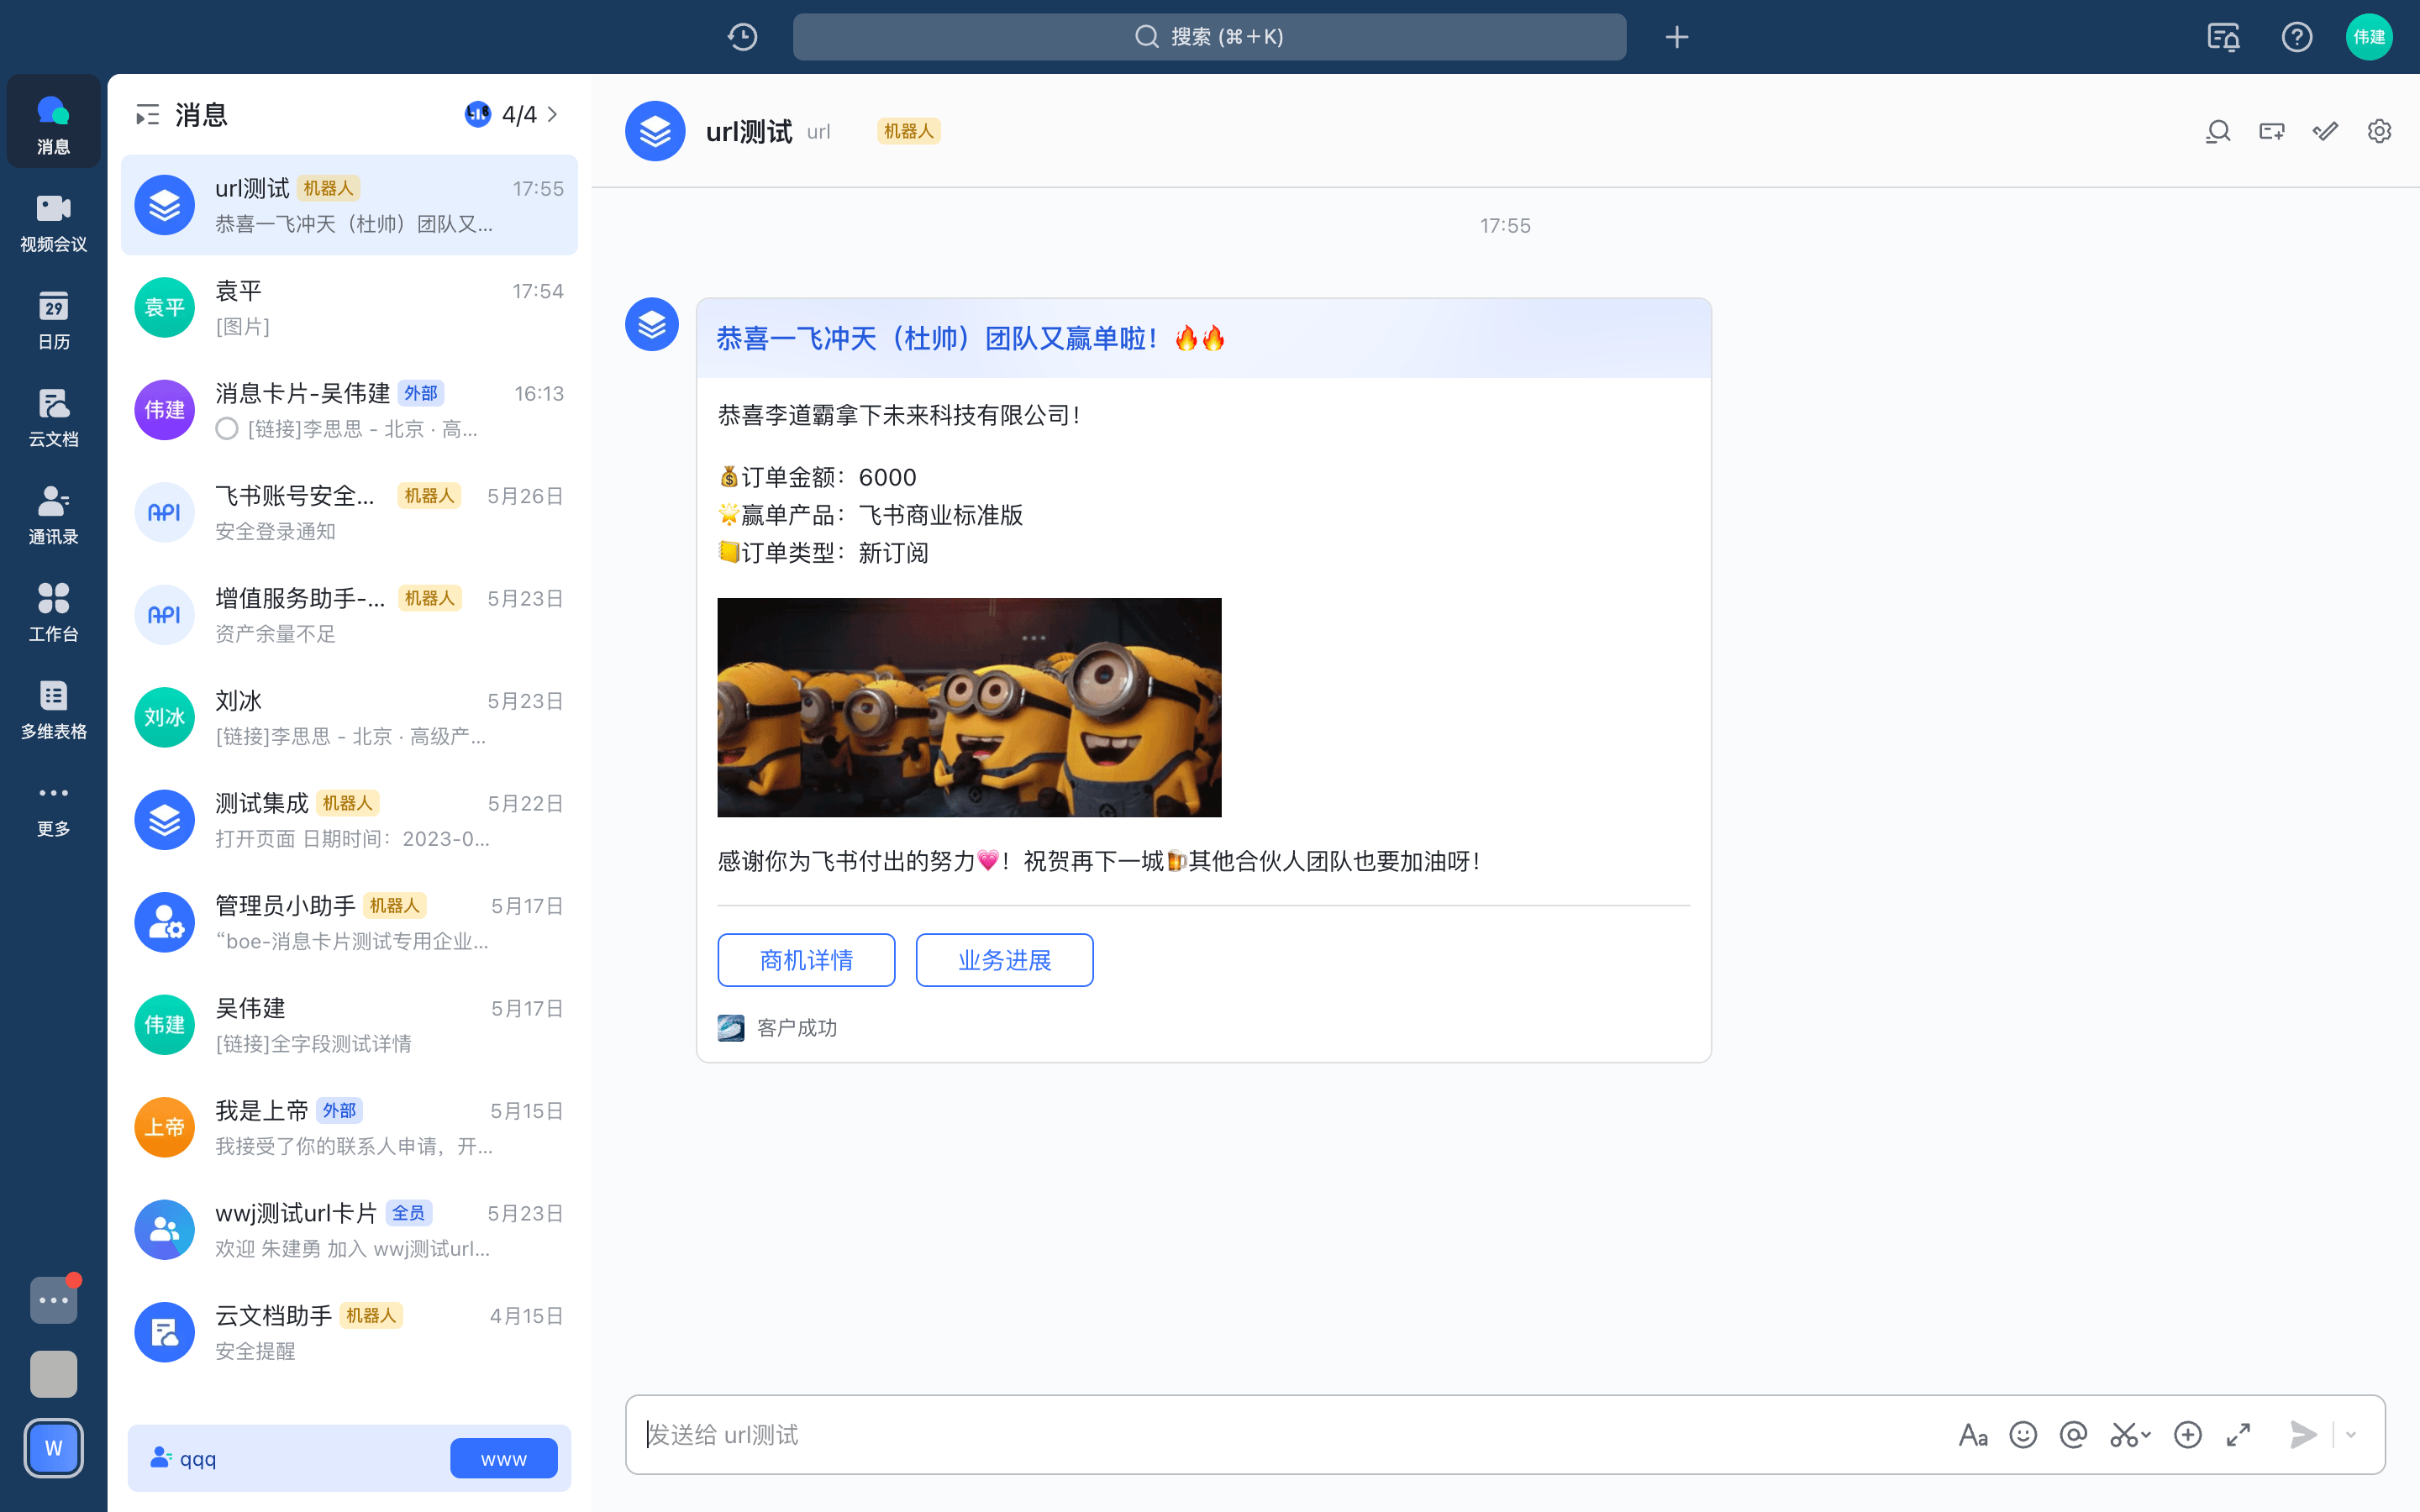Screen dimensions: 2420x1512
Task: Click the W workspace icon at bottom left
Action: point(53,1448)
